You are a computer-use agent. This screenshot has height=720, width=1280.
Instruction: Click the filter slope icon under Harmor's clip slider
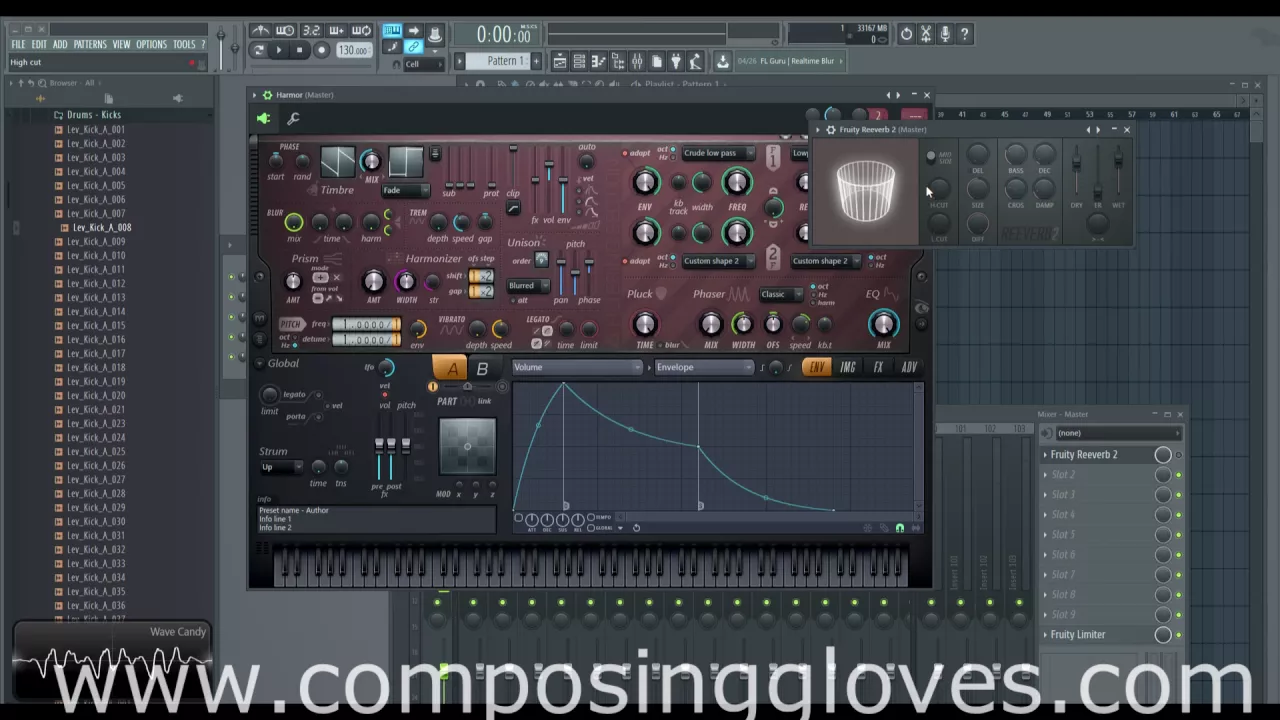[x=513, y=209]
